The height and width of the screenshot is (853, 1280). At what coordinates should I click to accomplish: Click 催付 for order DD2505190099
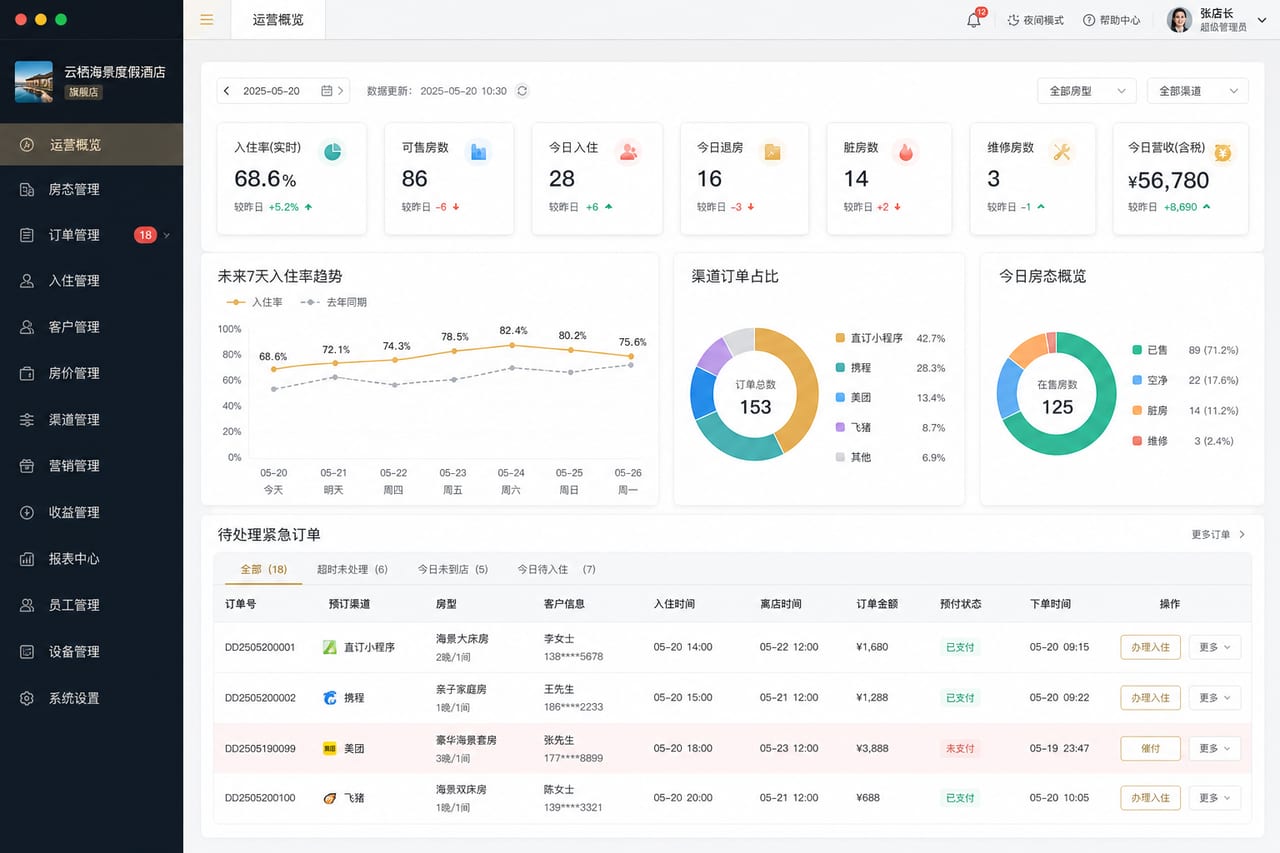pos(1150,748)
